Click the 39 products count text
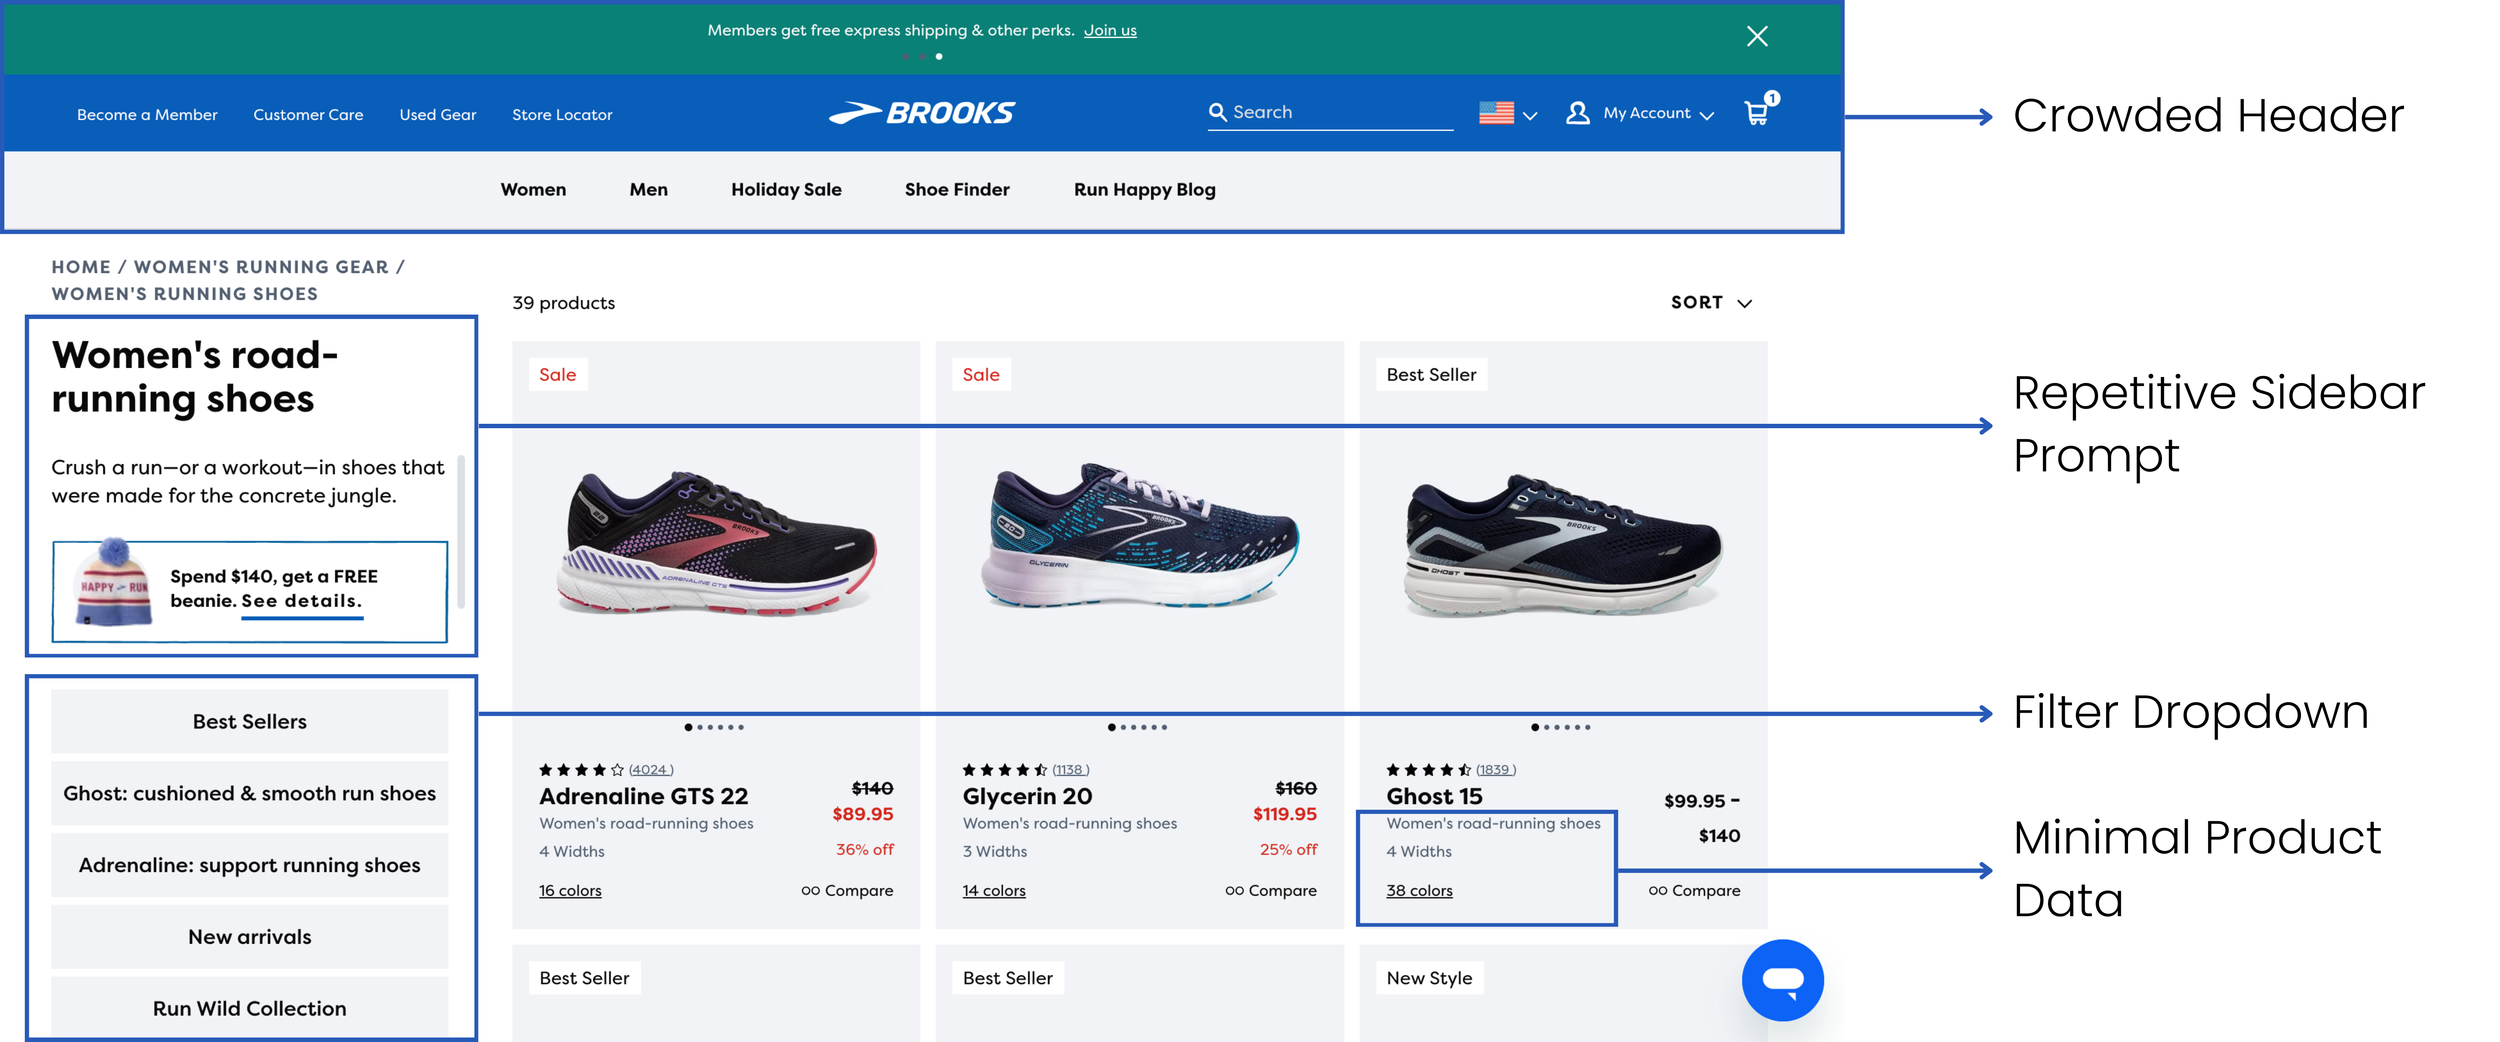The image size is (2500, 1042). [563, 302]
